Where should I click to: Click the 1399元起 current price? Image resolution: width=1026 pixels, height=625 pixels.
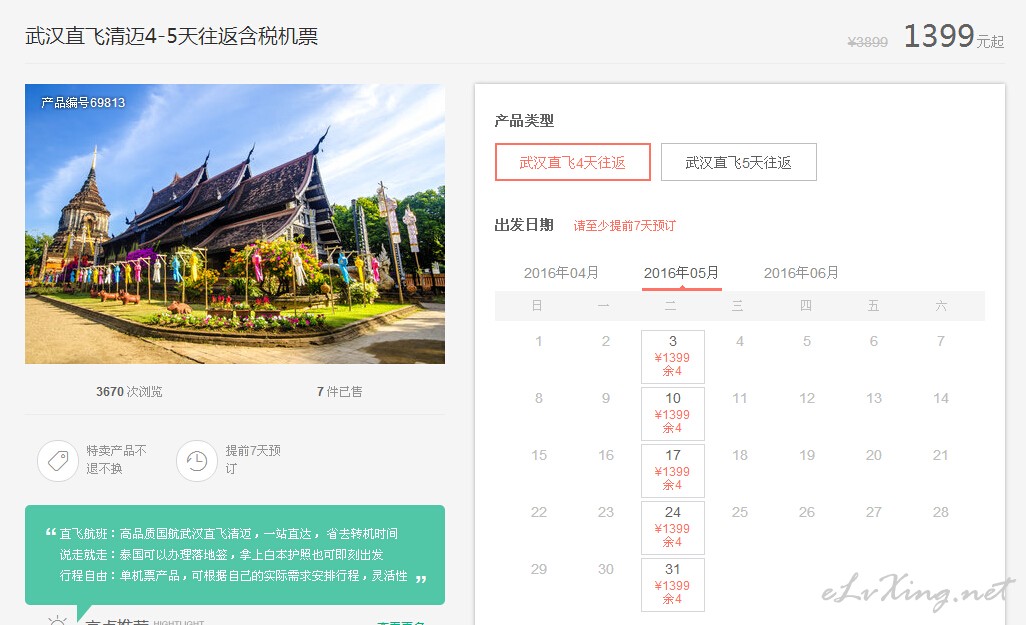pos(953,37)
